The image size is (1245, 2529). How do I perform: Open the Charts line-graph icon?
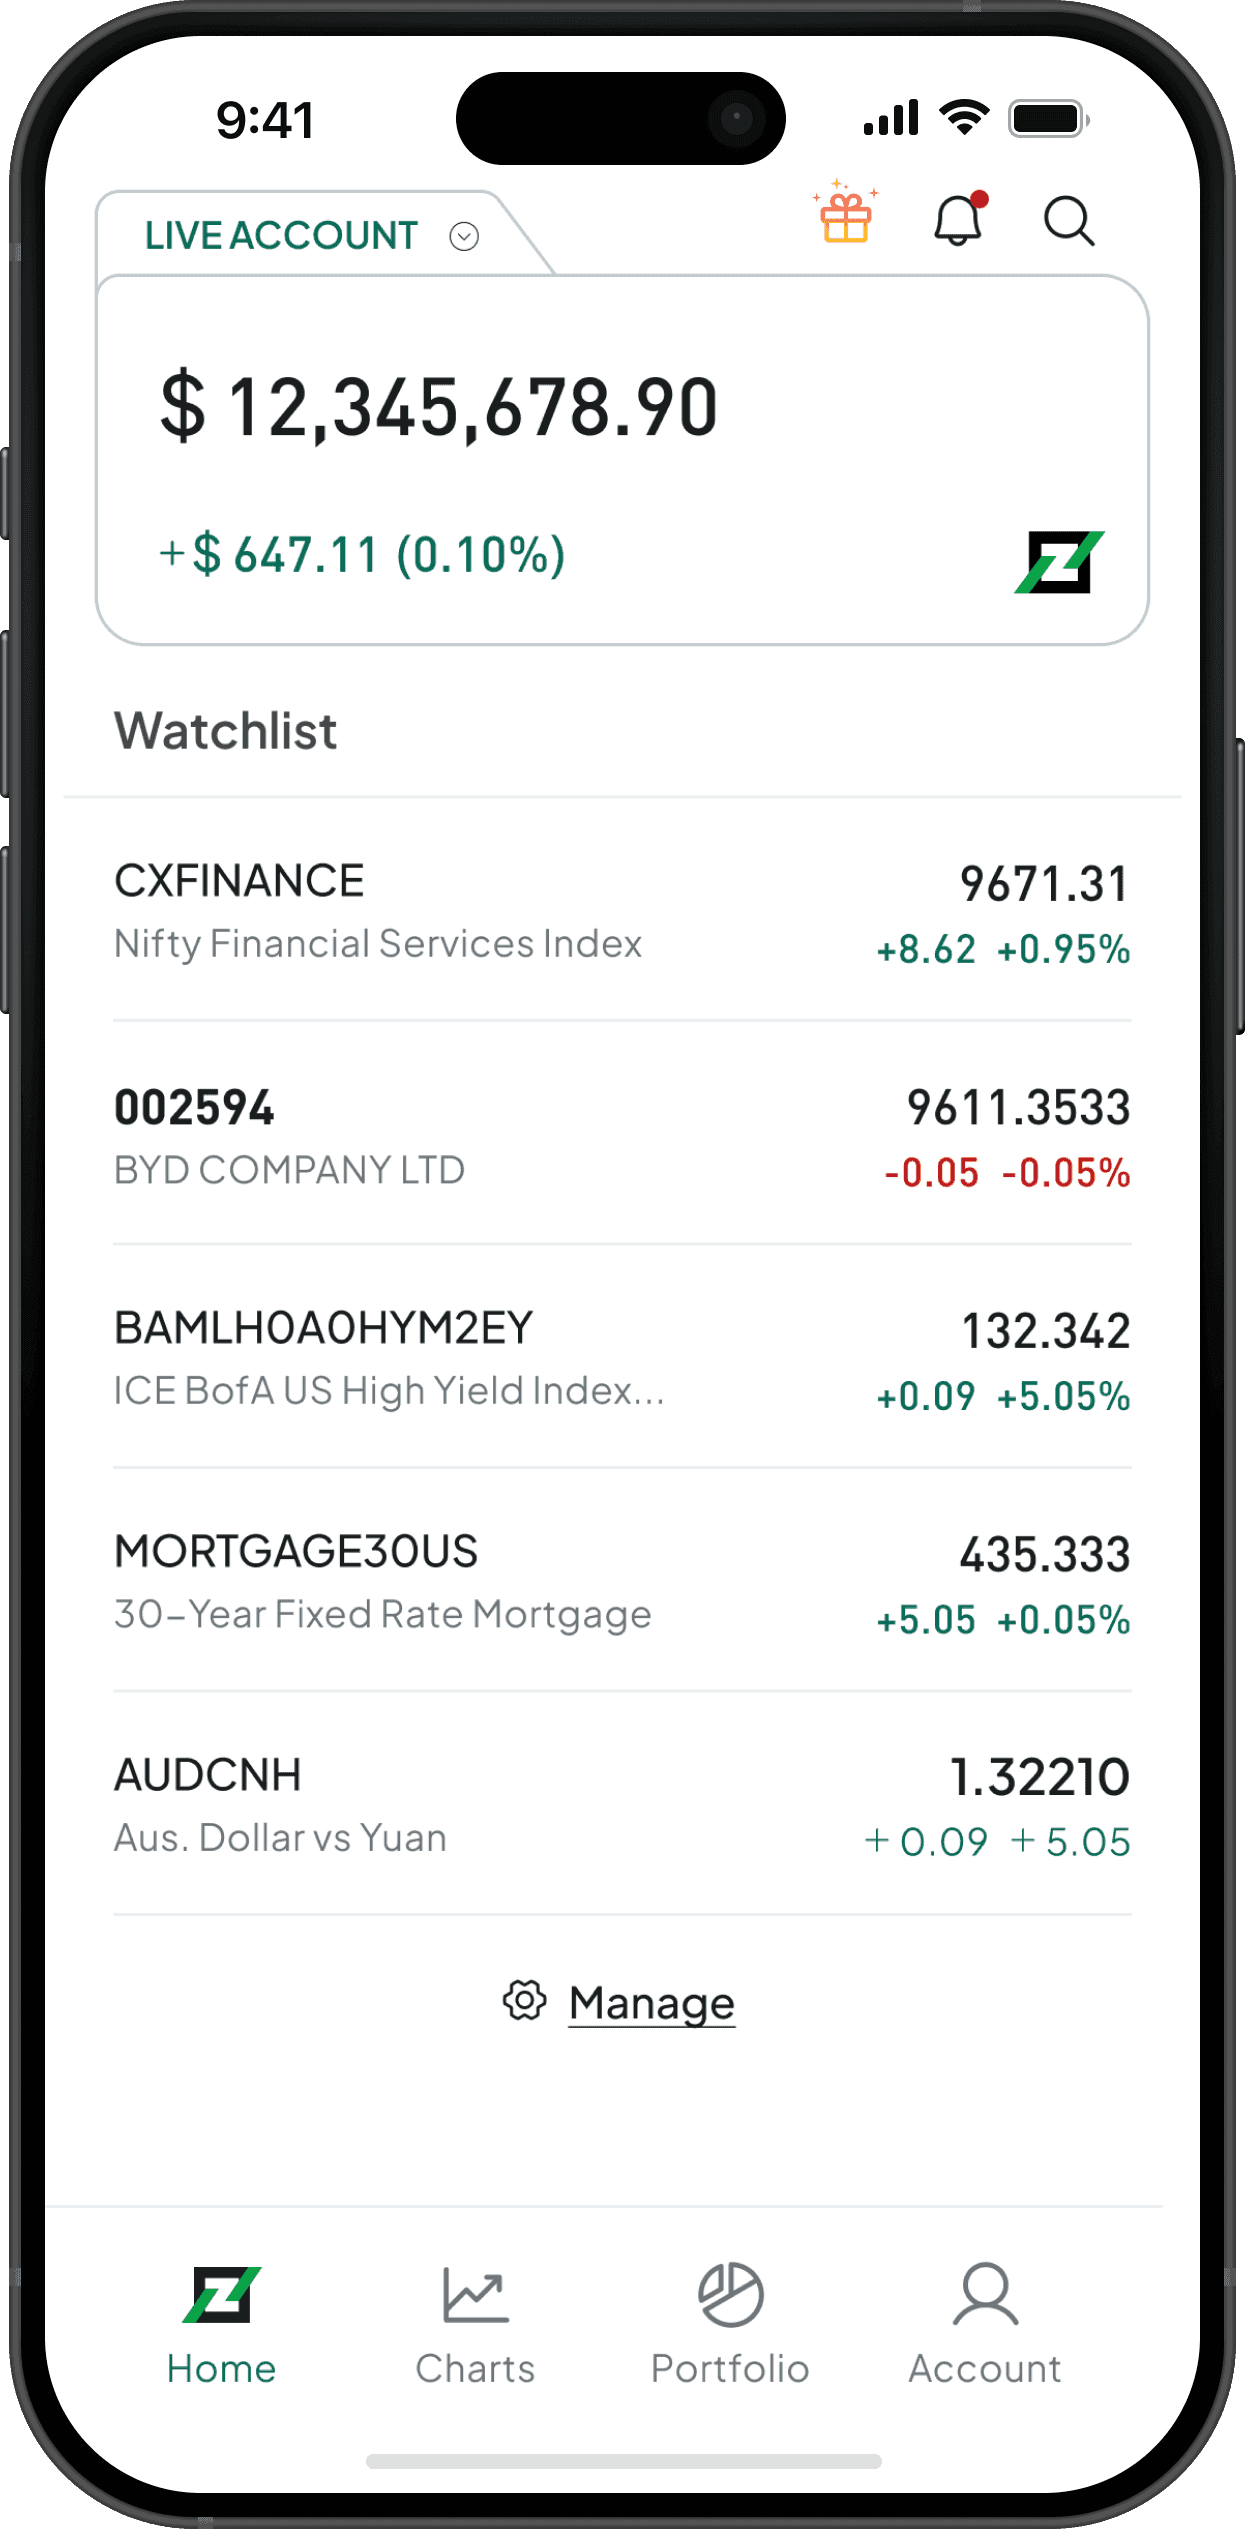click(476, 2294)
